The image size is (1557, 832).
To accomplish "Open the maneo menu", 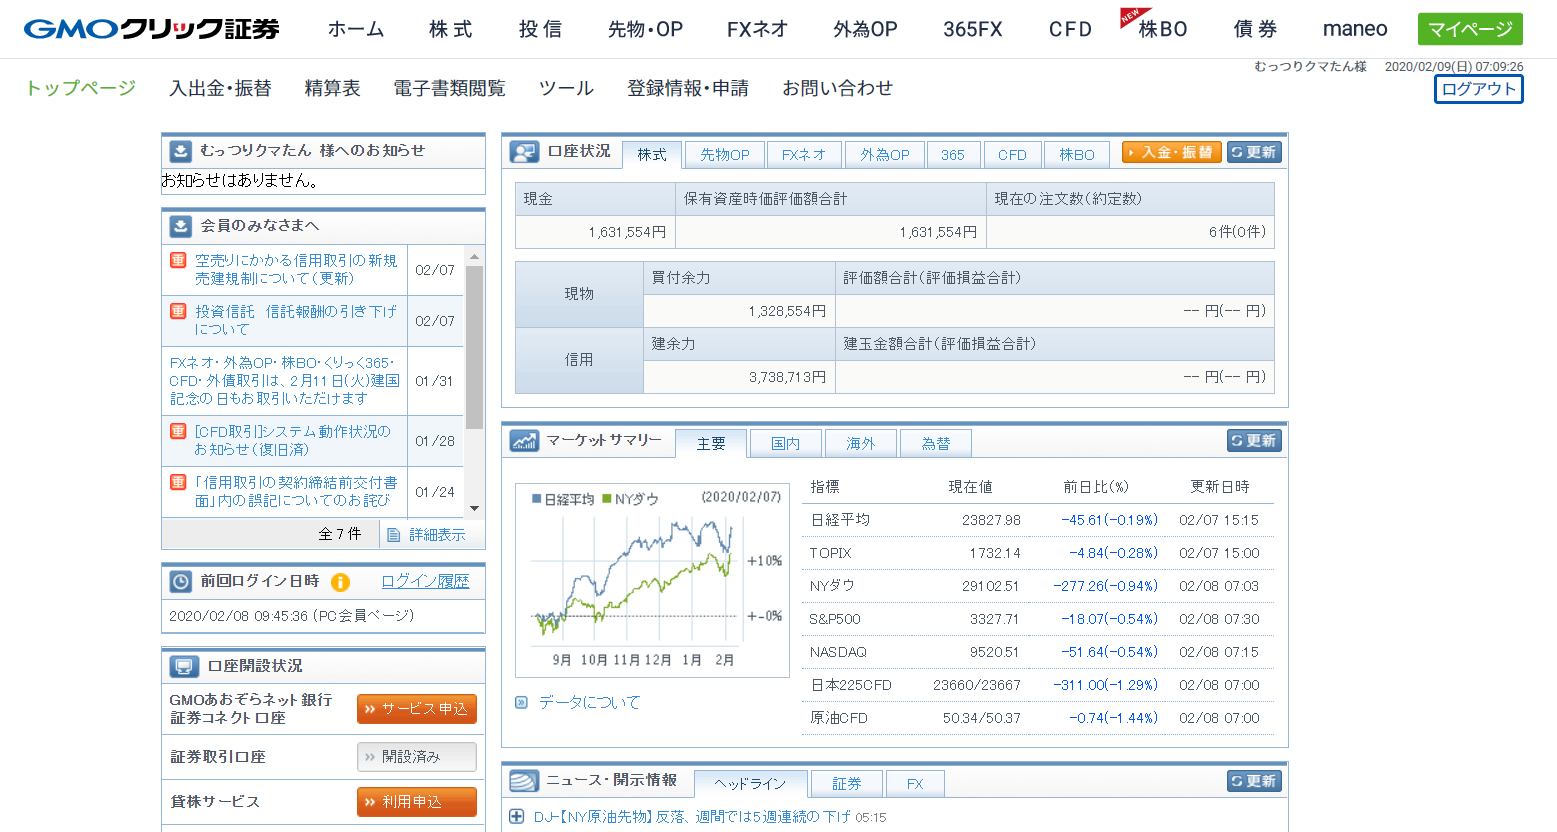I will pos(1355,29).
